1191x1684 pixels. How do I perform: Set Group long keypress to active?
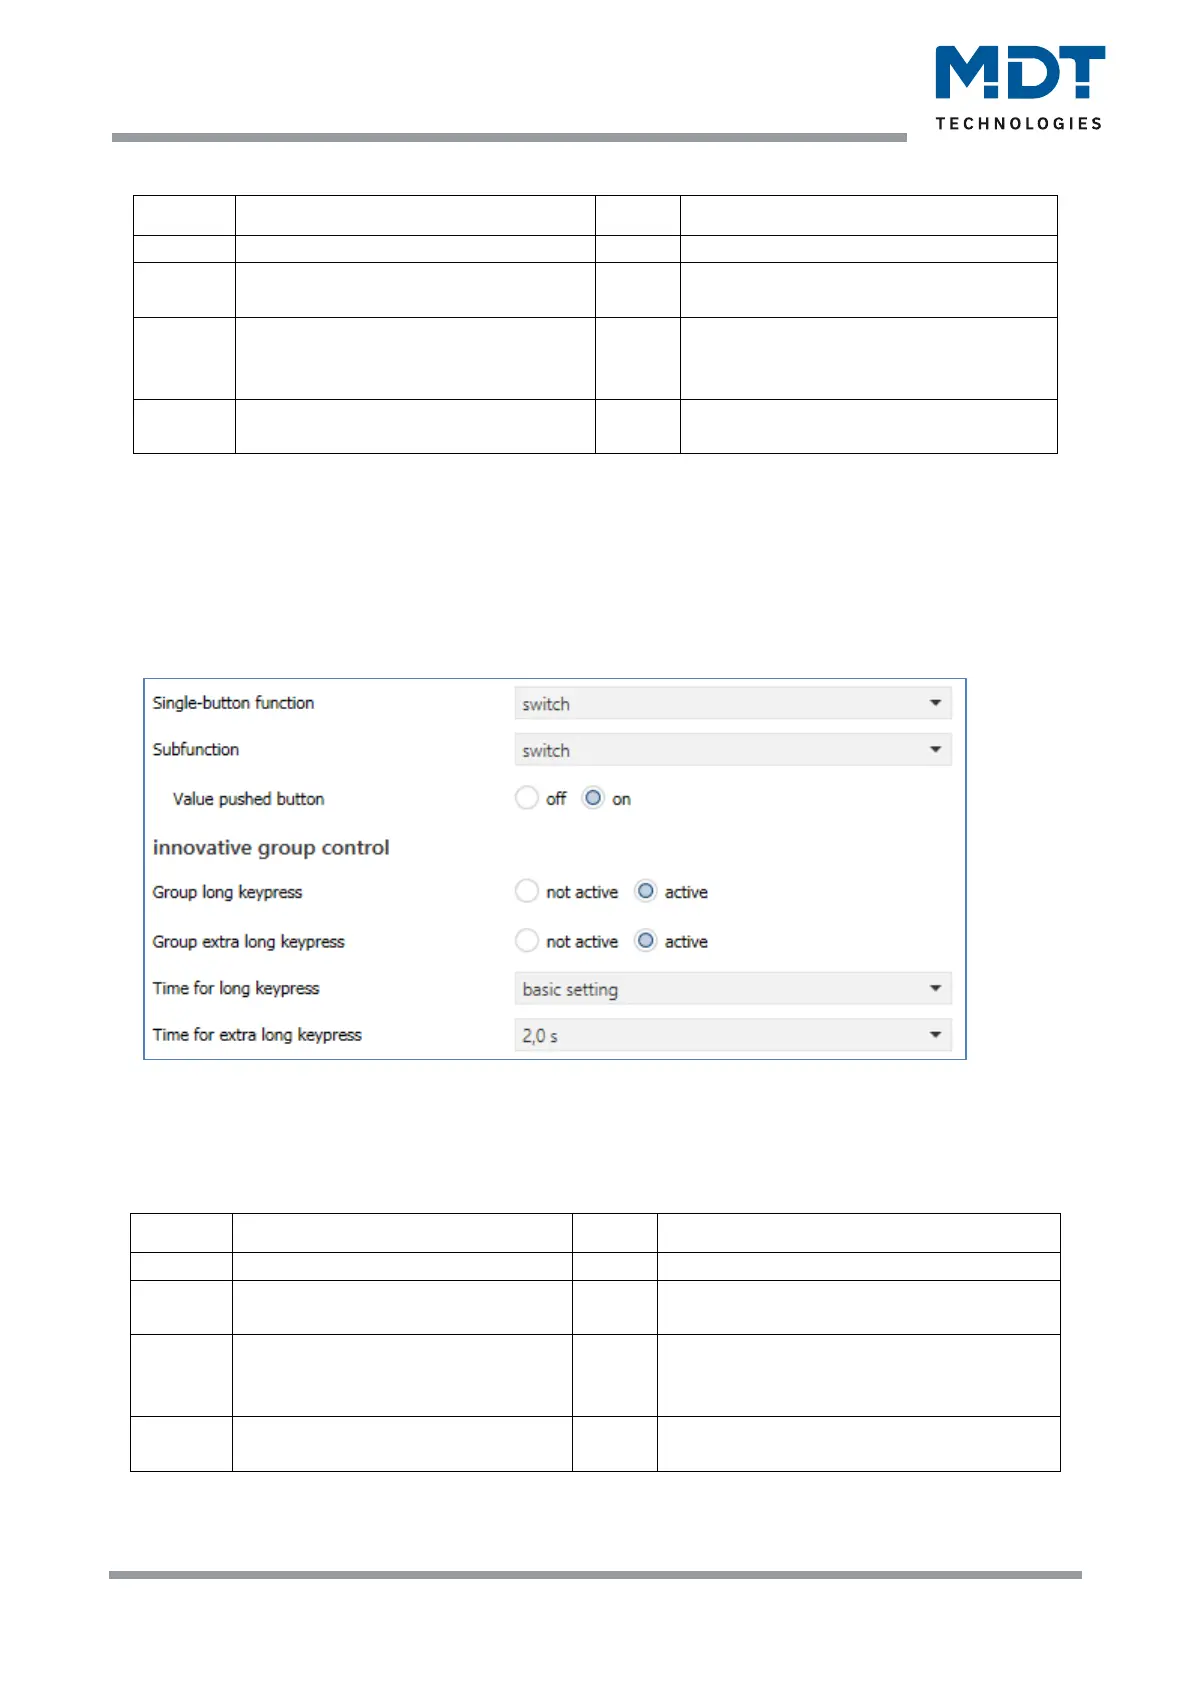click(646, 891)
